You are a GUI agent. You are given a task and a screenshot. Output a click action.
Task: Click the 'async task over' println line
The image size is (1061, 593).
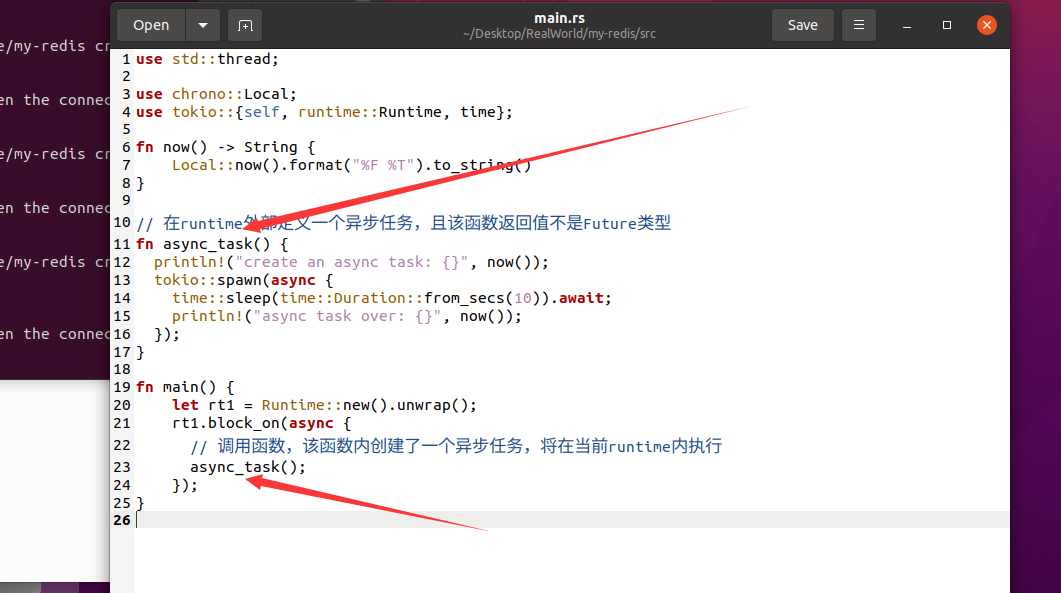[346, 316]
